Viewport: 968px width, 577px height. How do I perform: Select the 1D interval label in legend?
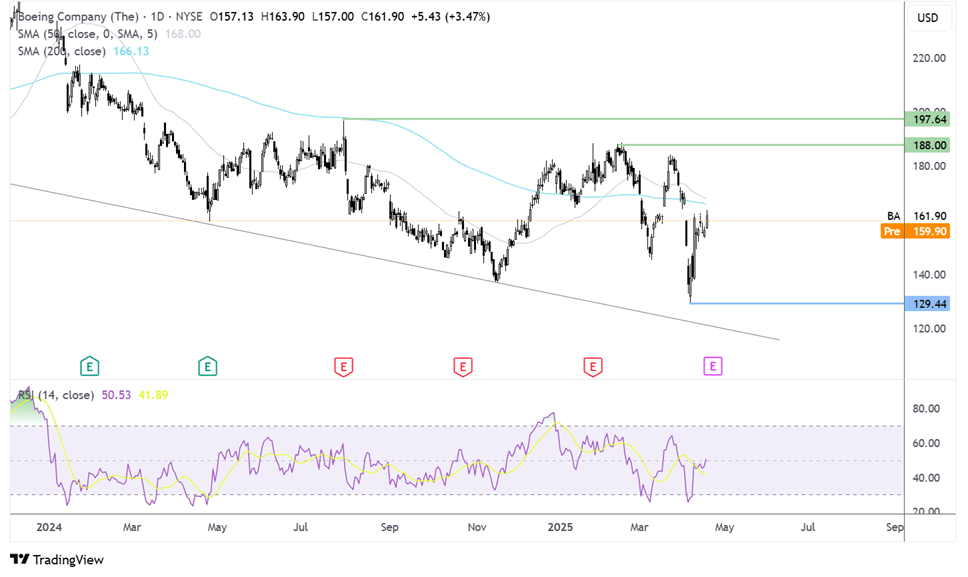tap(157, 17)
